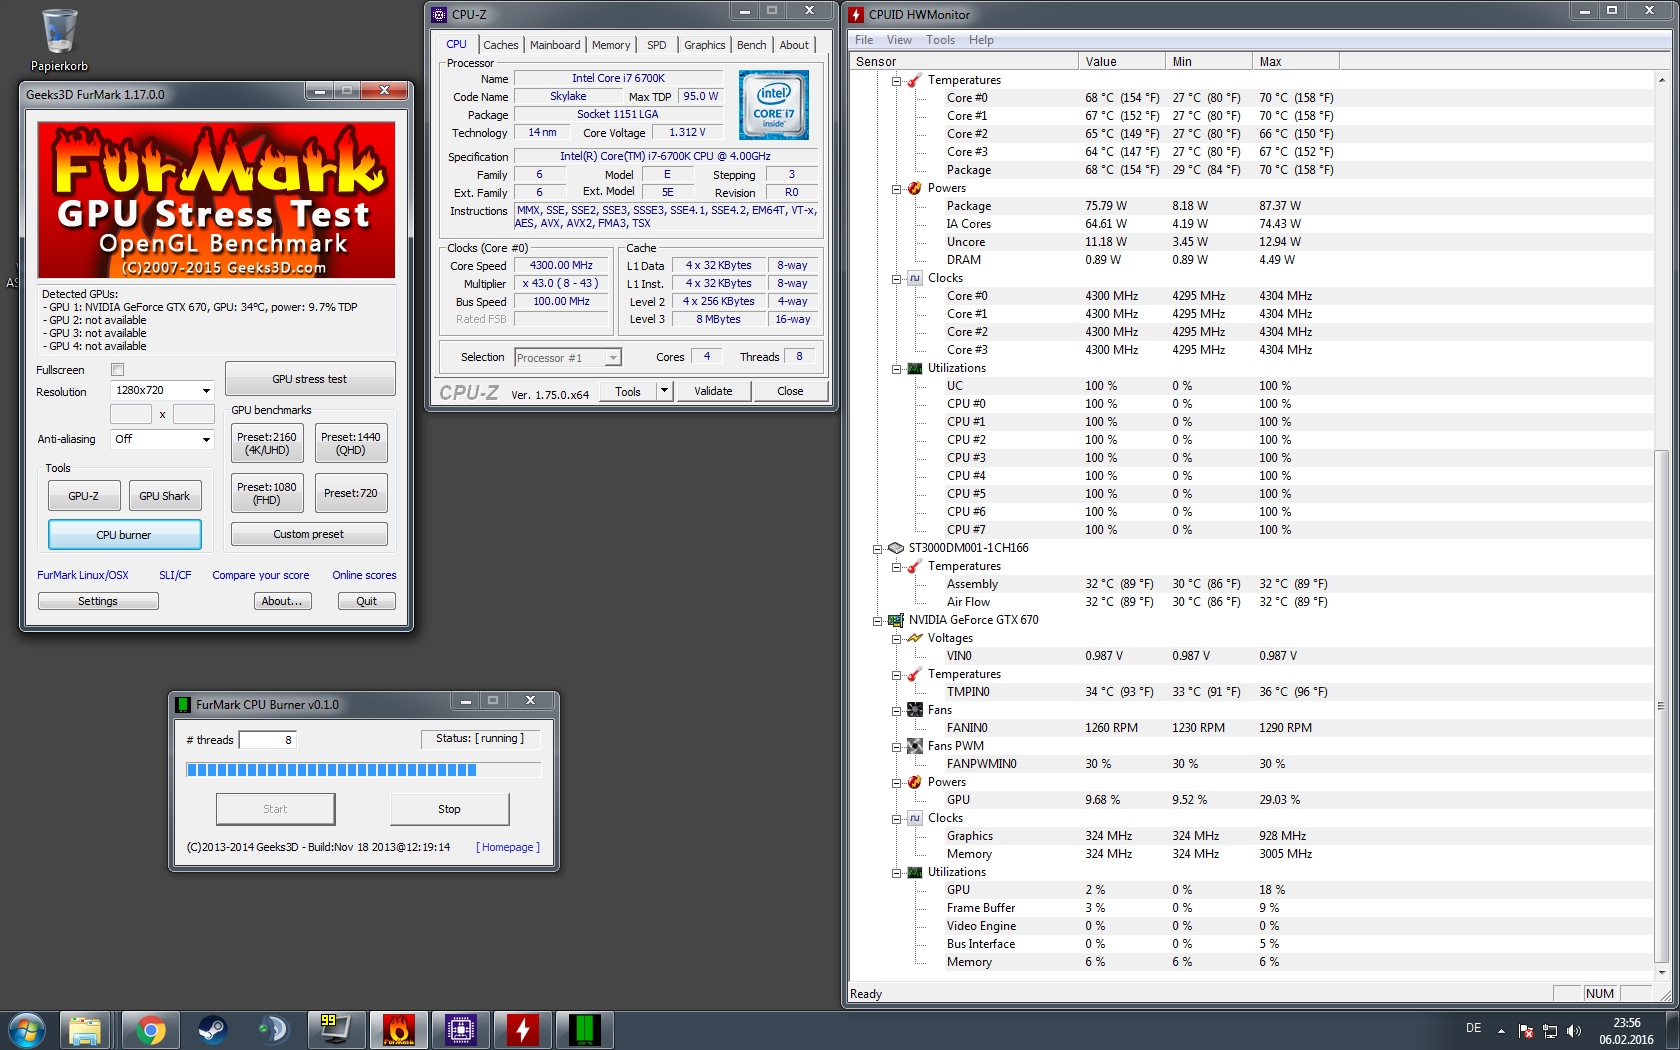Click the CPU Burner progress bar
1680x1050 pixels.
click(363, 769)
